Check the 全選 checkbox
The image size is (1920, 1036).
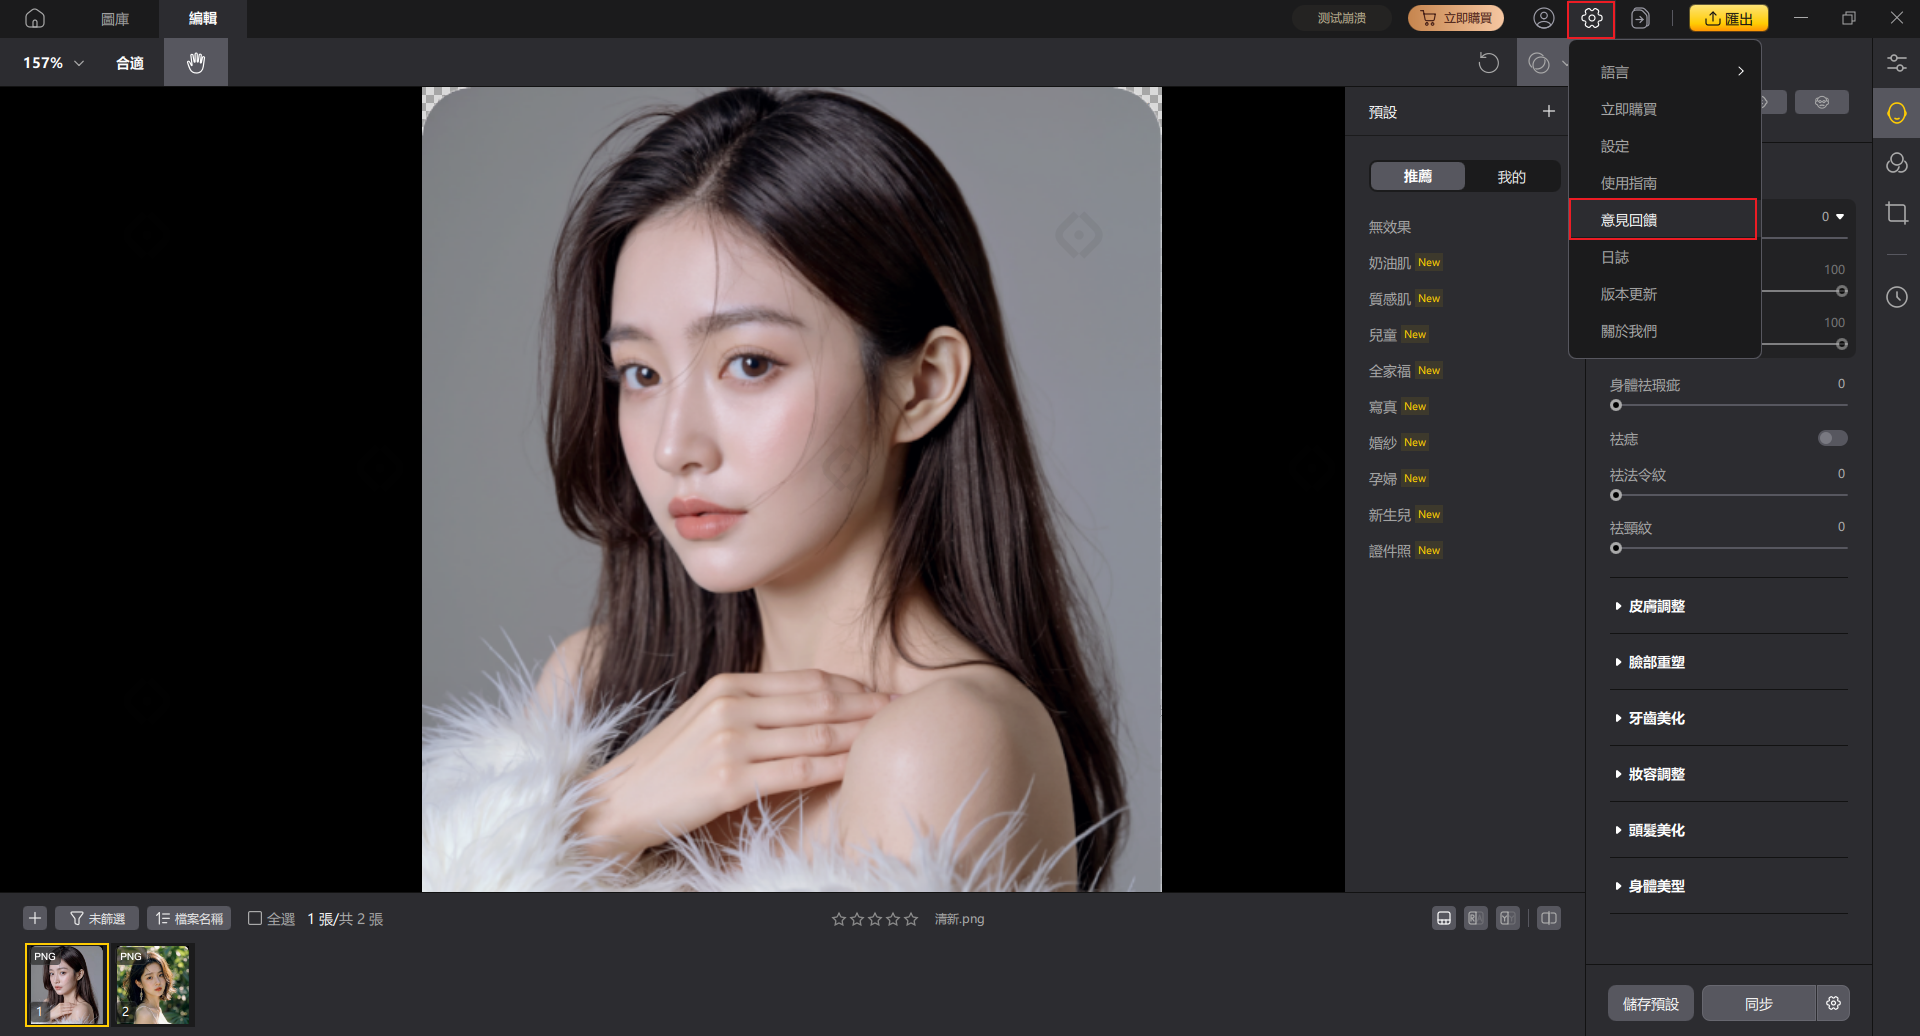[x=255, y=918]
